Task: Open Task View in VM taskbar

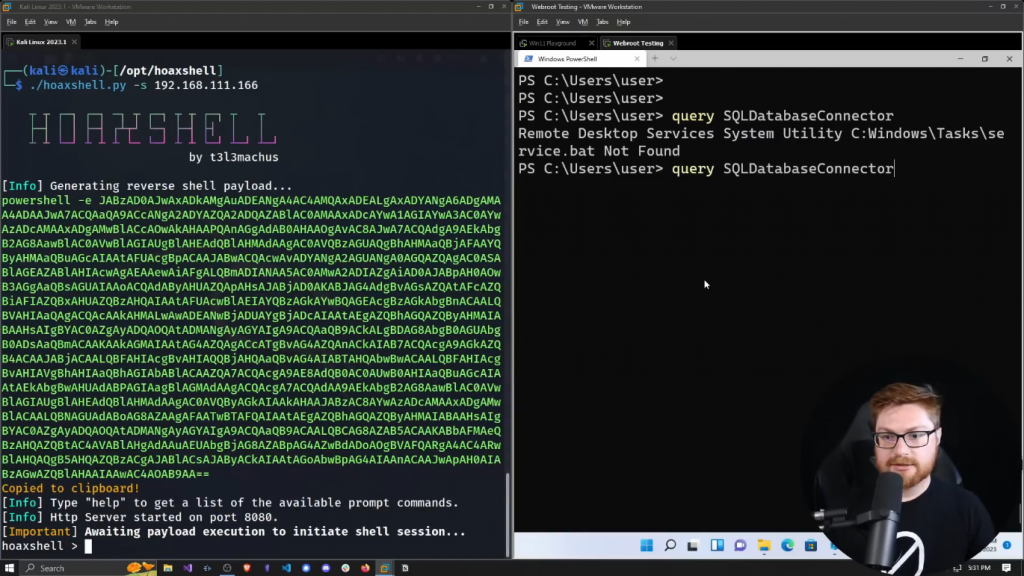Action: pyautogui.click(x=693, y=545)
